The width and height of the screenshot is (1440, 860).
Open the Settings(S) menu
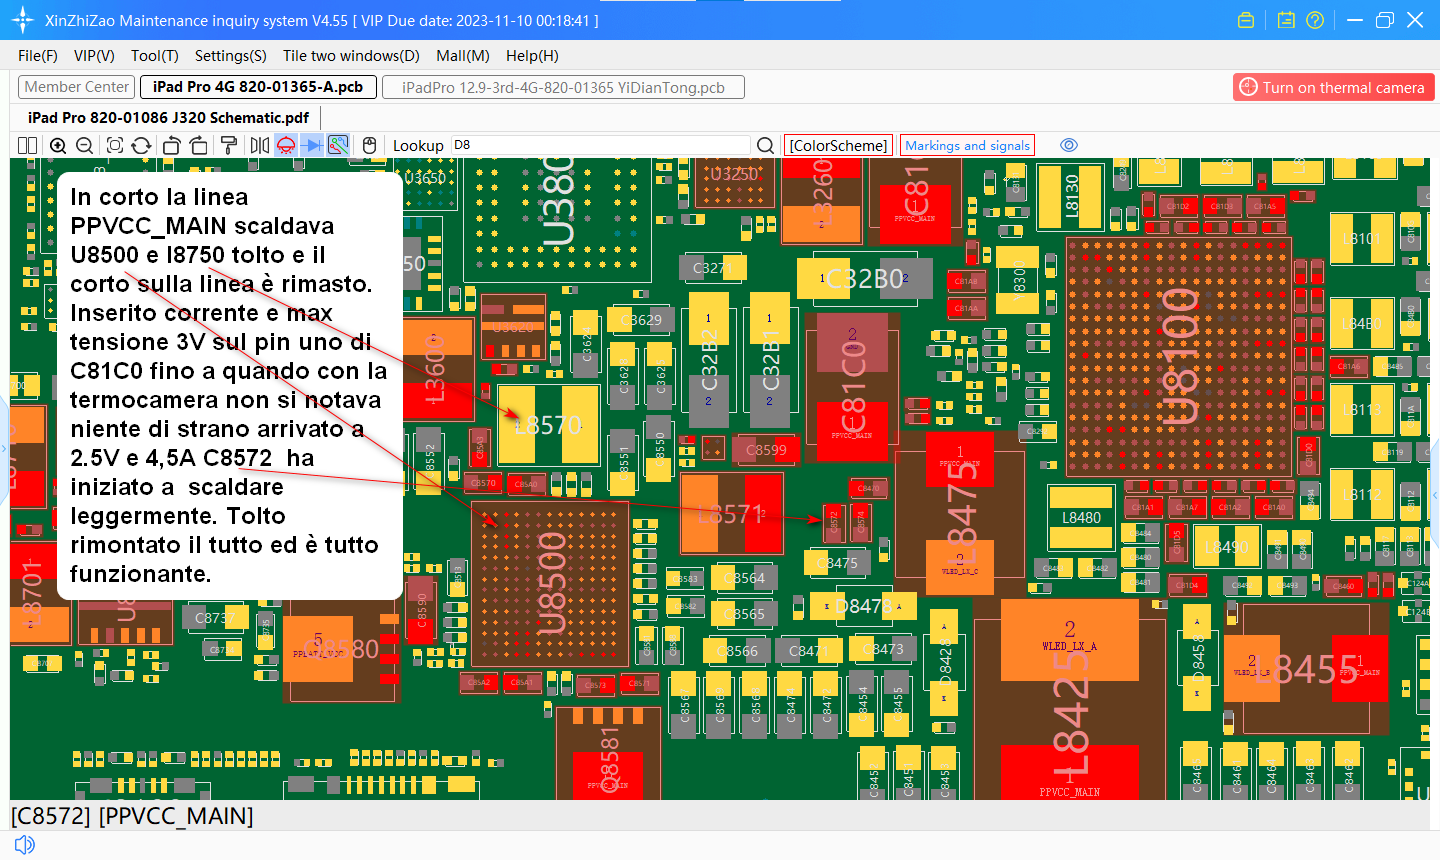(x=231, y=56)
